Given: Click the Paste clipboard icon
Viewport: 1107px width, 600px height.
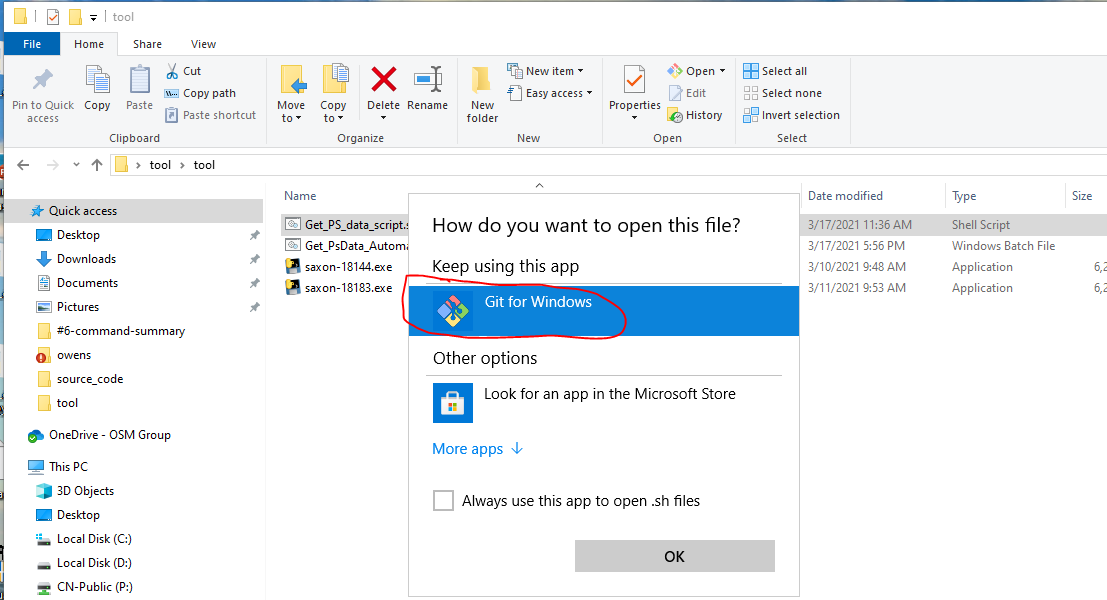Looking at the screenshot, I should [x=139, y=79].
